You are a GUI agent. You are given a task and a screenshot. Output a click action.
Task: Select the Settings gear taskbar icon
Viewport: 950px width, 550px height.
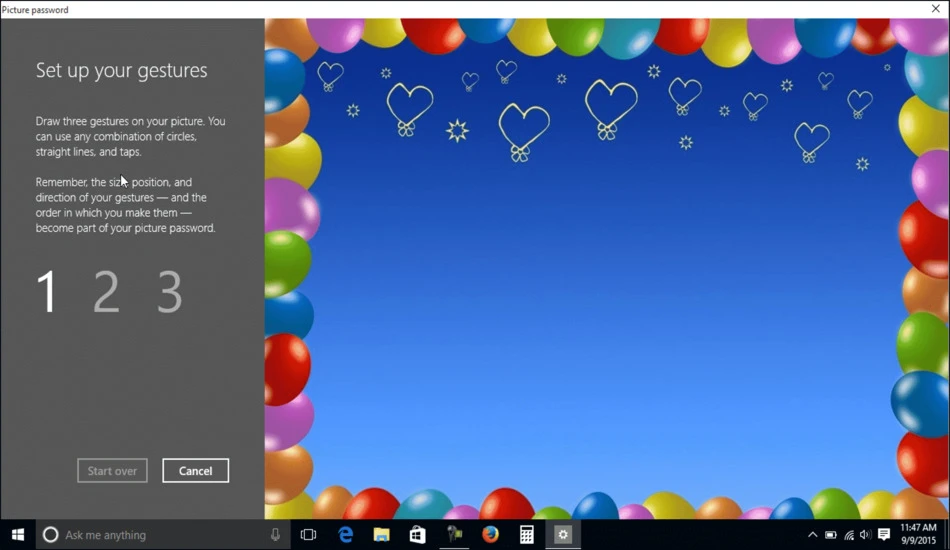click(563, 535)
